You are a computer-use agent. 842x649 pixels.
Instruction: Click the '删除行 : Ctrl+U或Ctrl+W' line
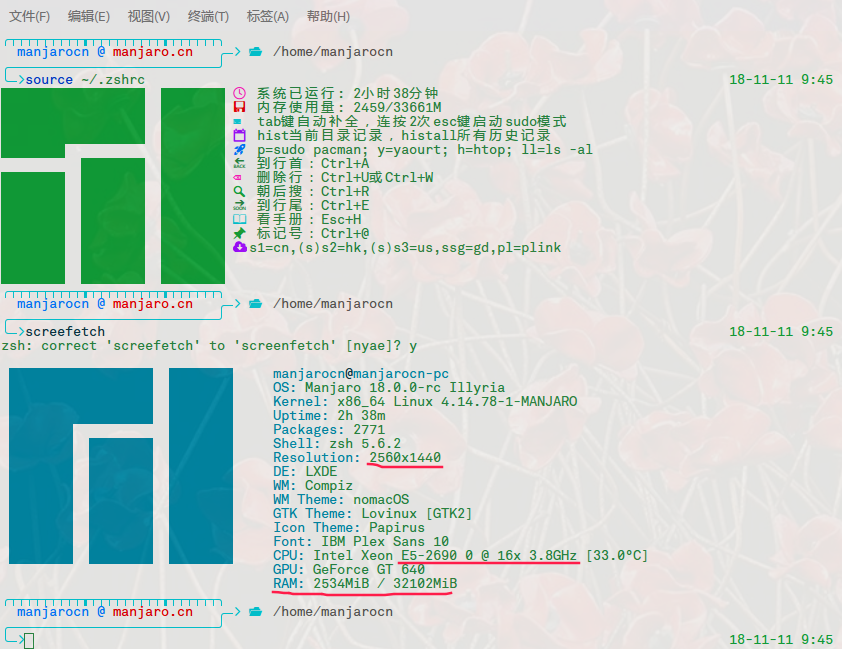point(345,177)
